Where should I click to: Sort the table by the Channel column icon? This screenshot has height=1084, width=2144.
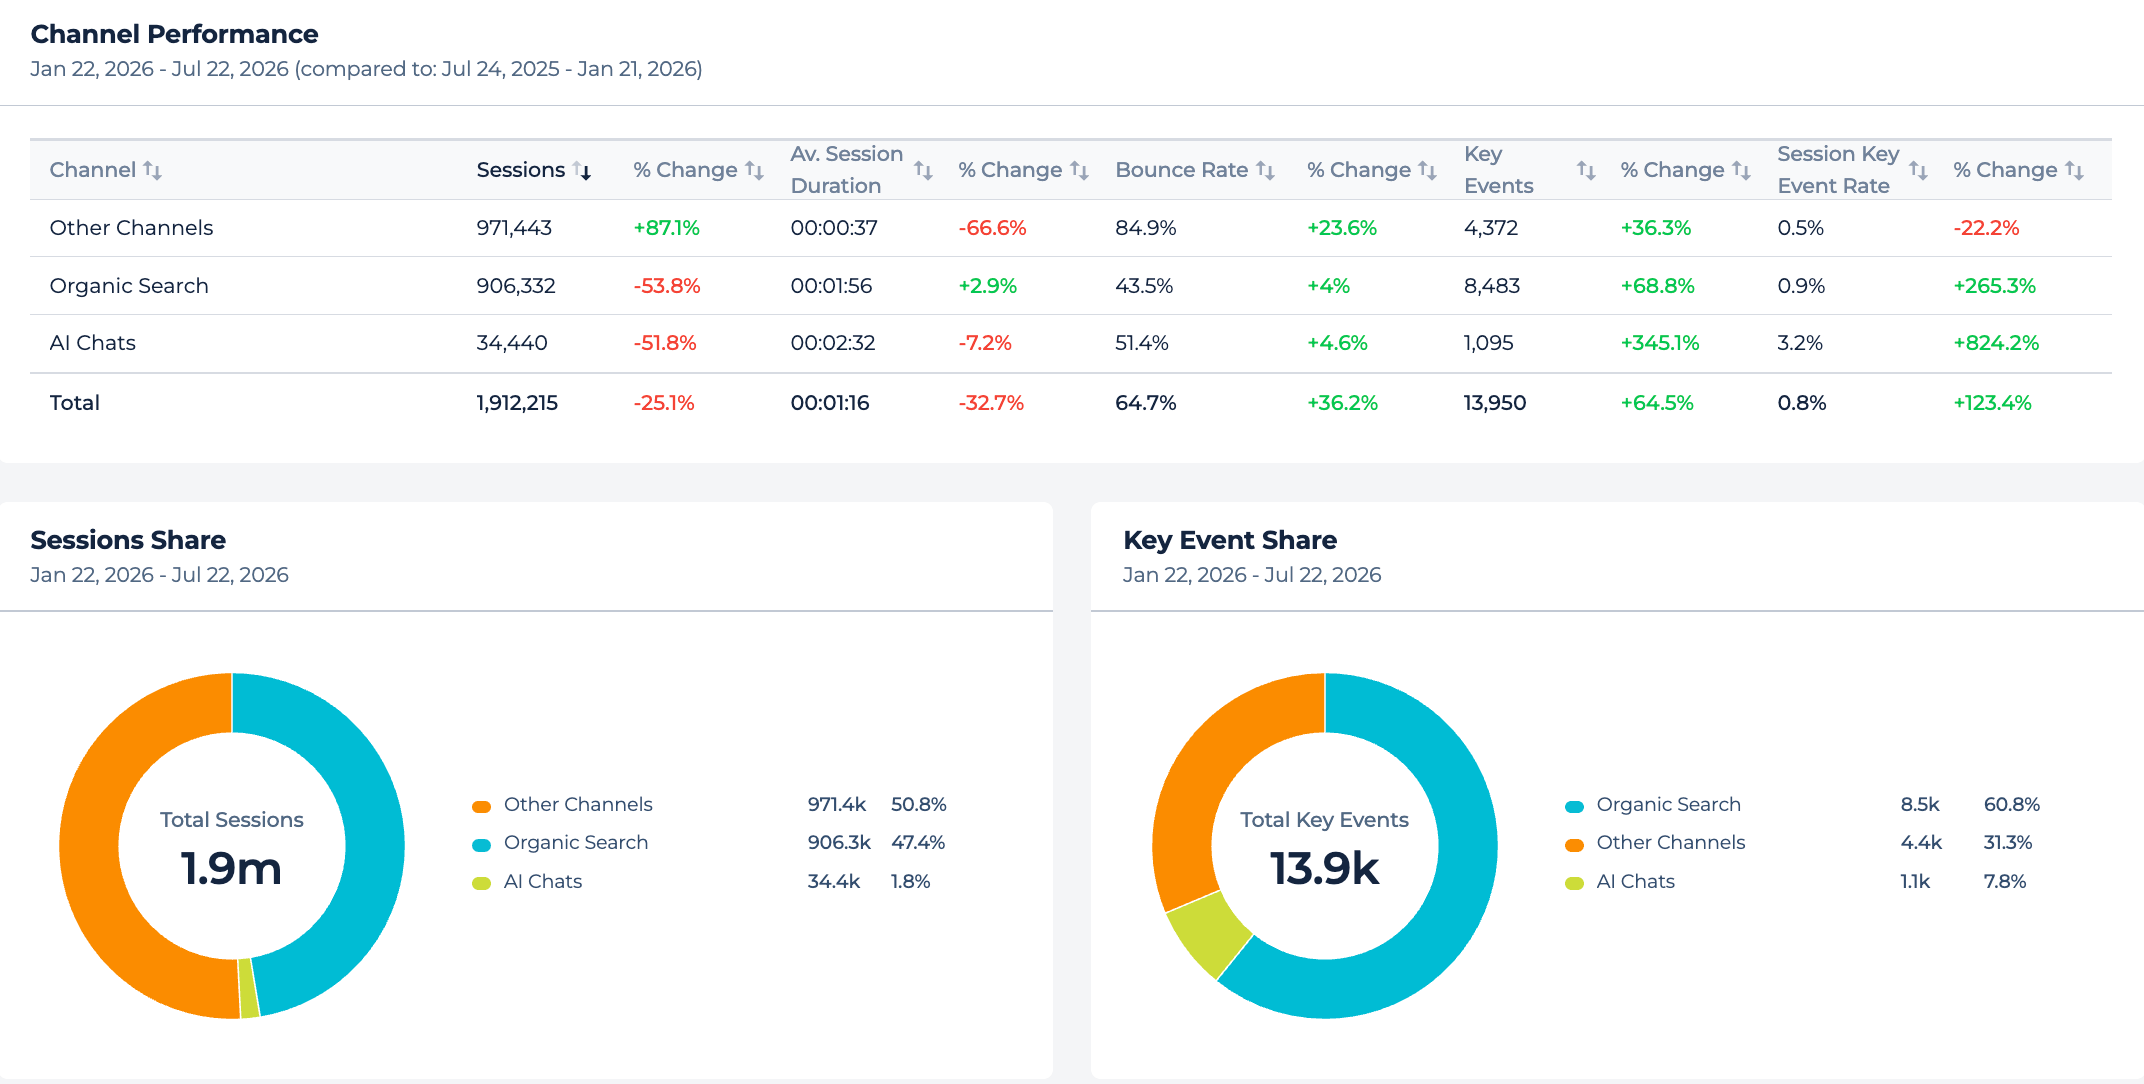tap(152, 170)
